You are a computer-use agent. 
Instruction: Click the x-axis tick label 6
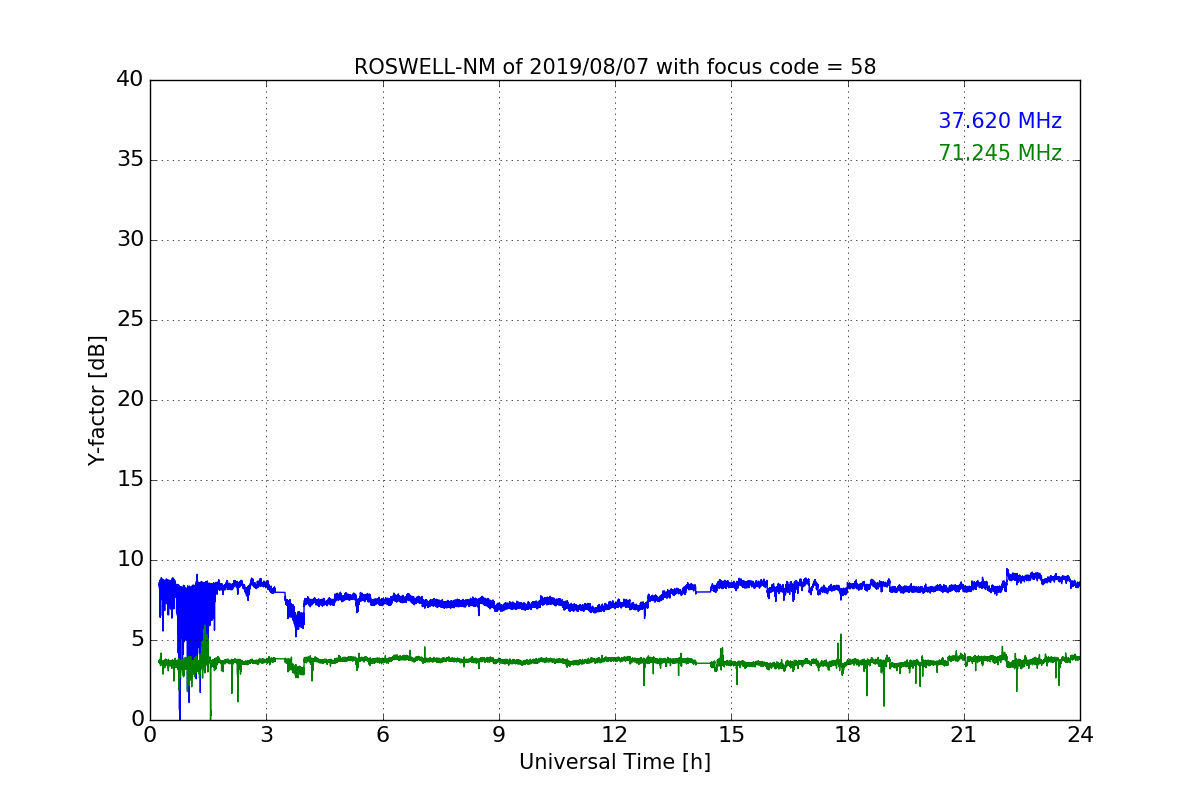coord(383,735)
